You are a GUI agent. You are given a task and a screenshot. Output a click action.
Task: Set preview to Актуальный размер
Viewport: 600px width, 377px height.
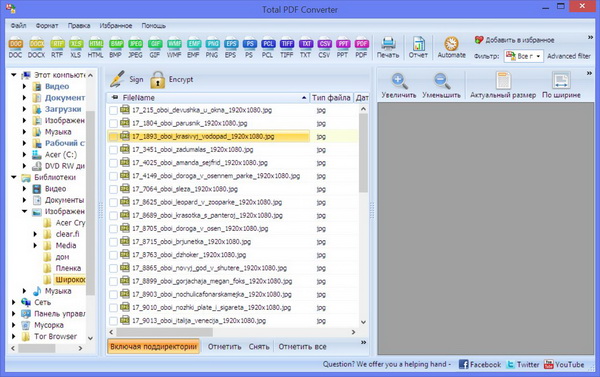pos(503,86)
